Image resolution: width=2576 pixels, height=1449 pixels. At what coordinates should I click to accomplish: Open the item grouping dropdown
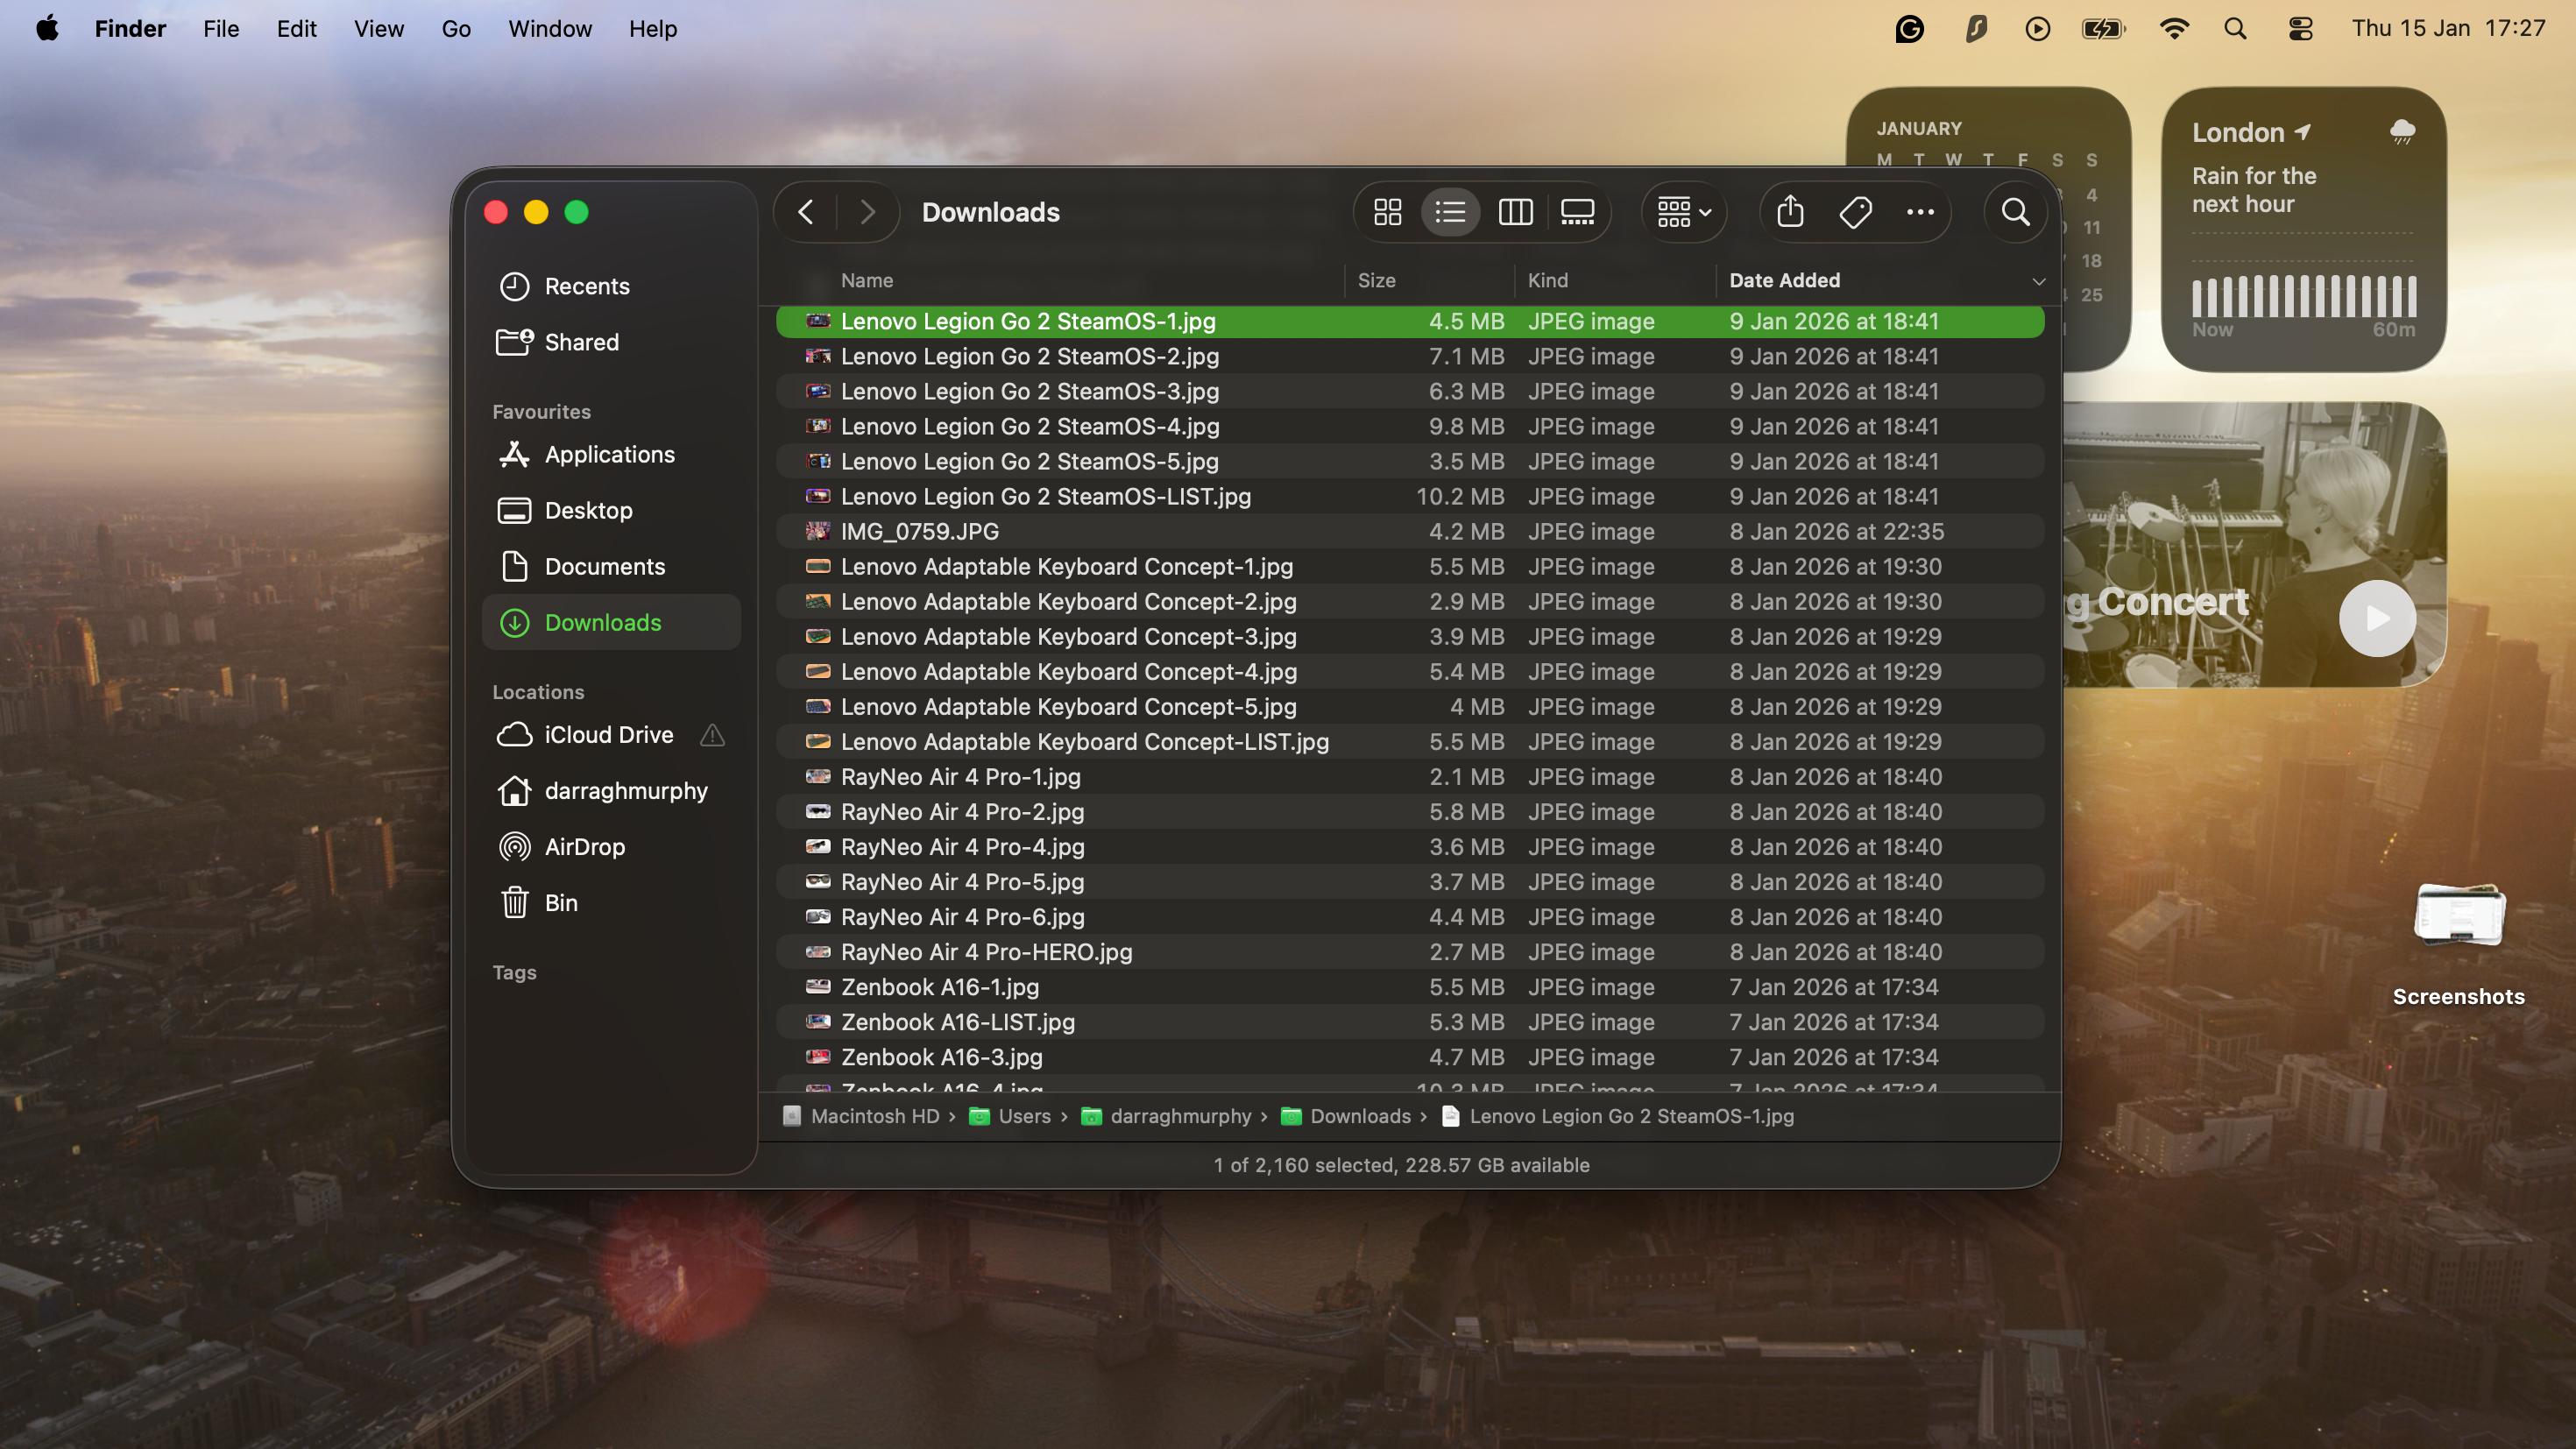click(1683, 212)
